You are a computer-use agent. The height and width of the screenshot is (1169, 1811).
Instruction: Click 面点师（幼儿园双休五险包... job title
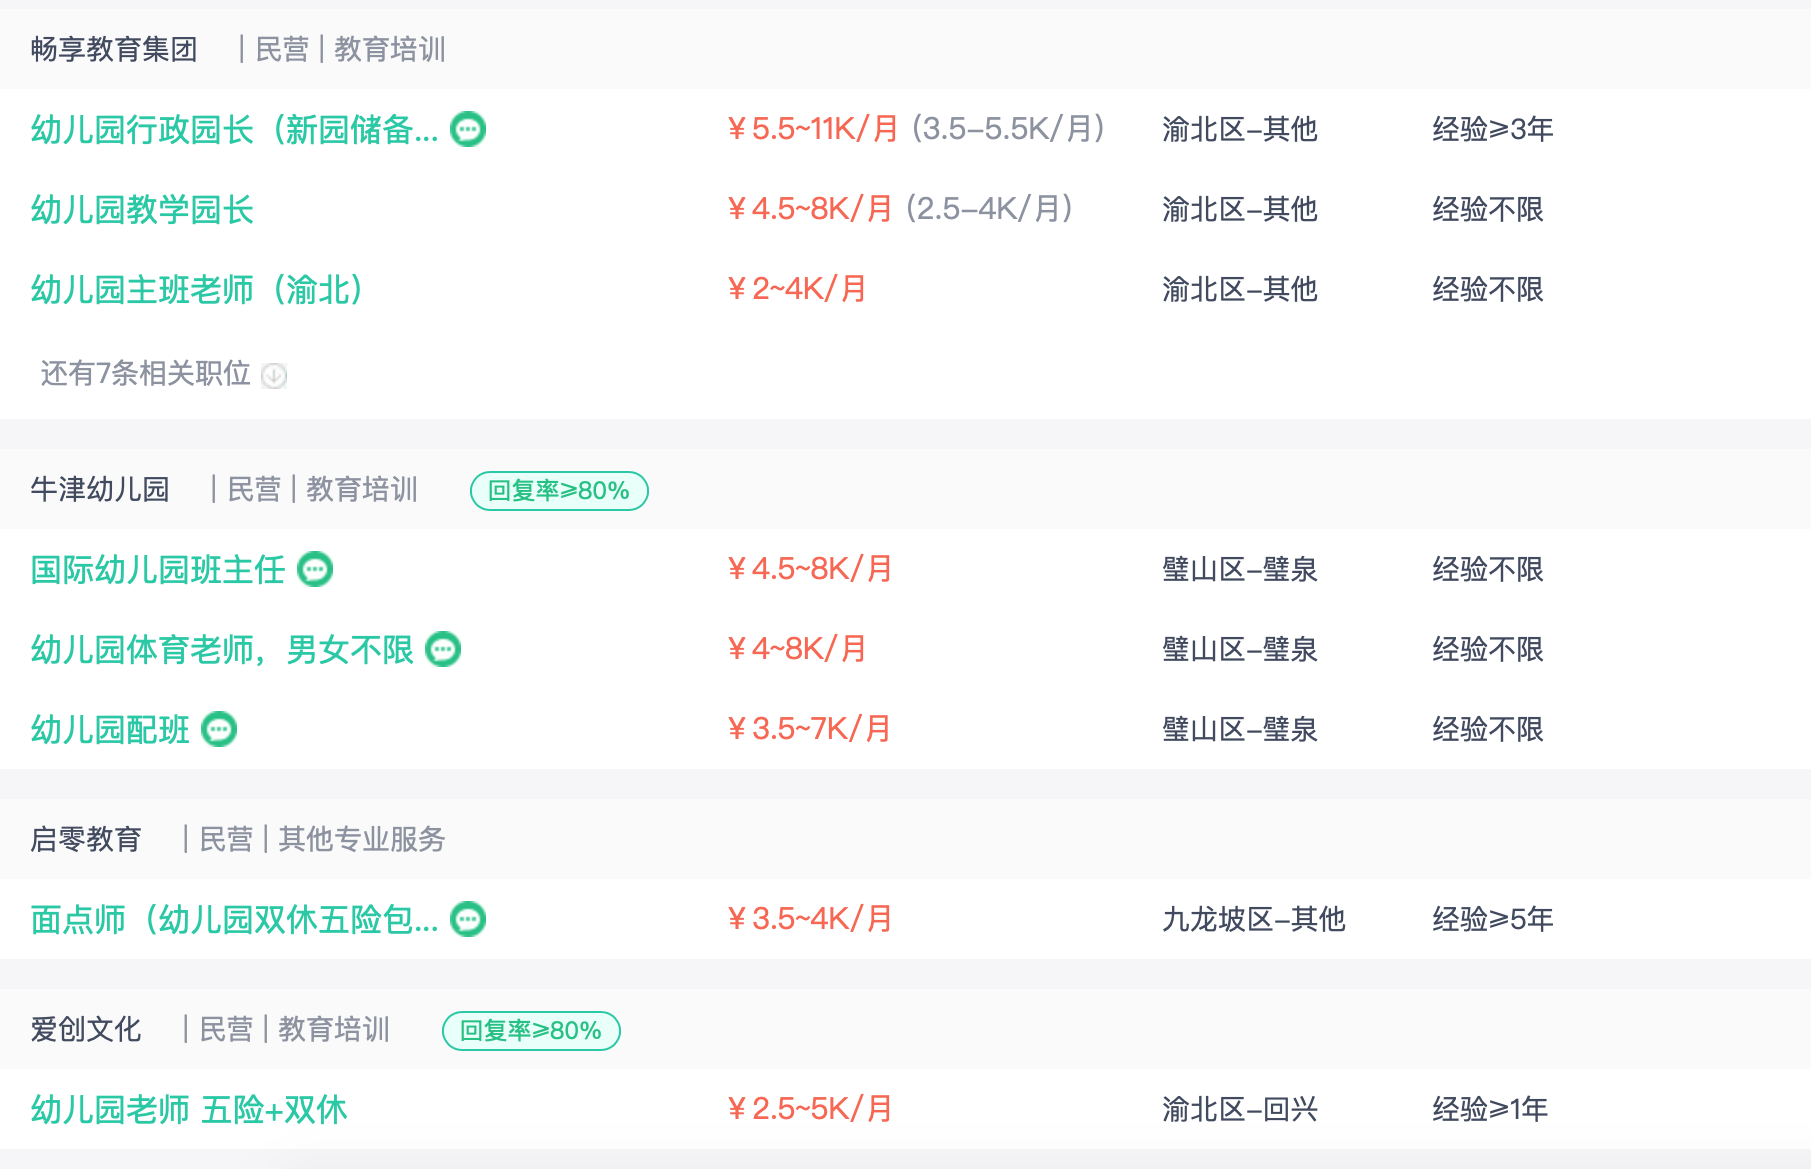235,919
